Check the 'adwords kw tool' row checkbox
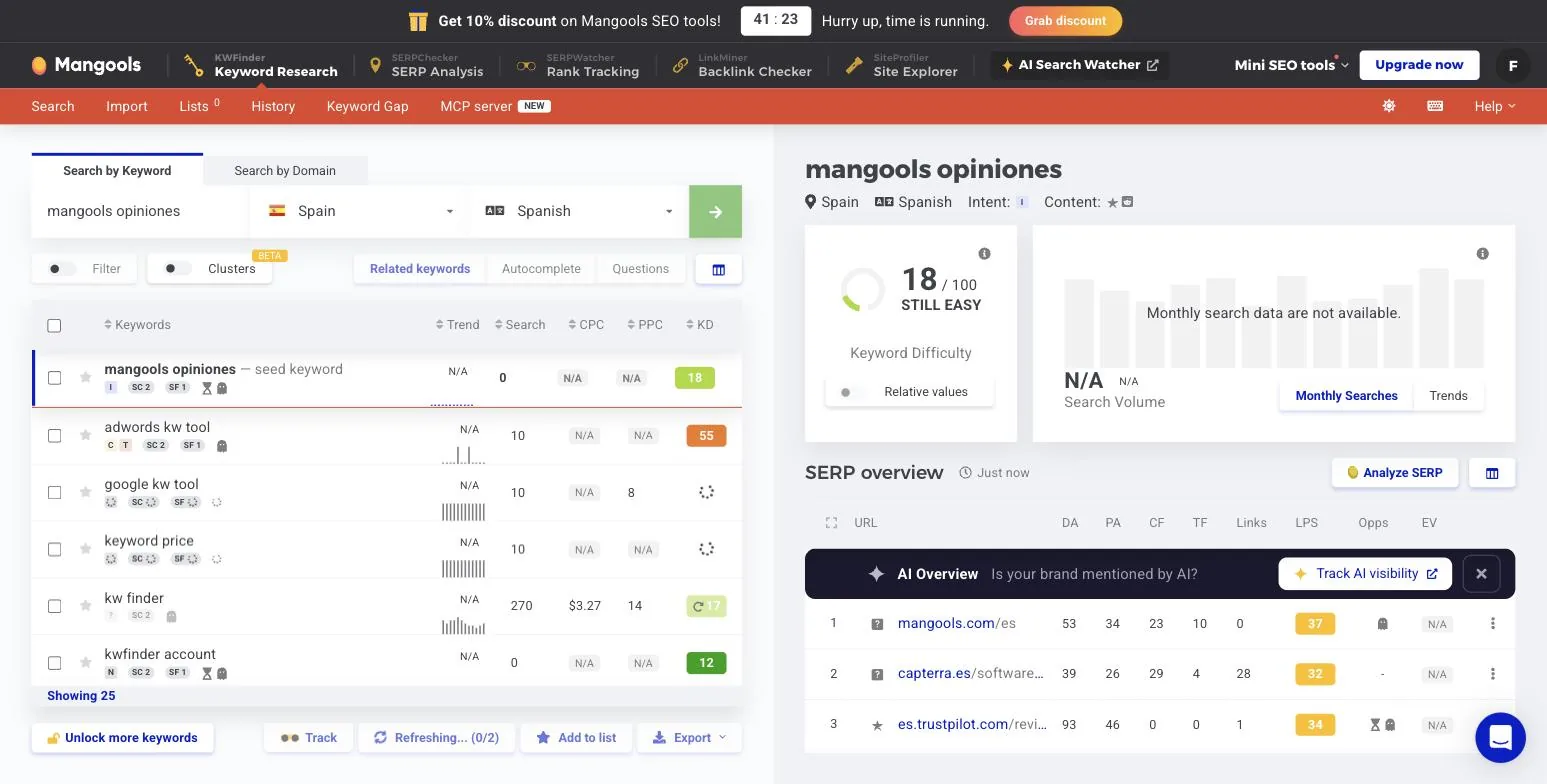This screenshot has width=1547, height=784. click(54, 435)
